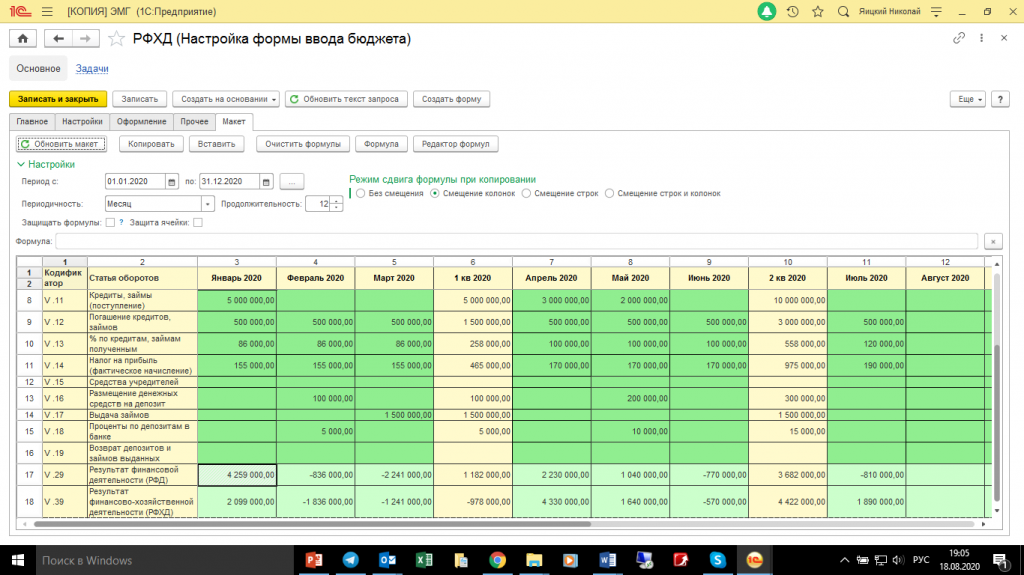Open Word from the taskbar
Screen dimensions: 1024x575
pos(607,560)
